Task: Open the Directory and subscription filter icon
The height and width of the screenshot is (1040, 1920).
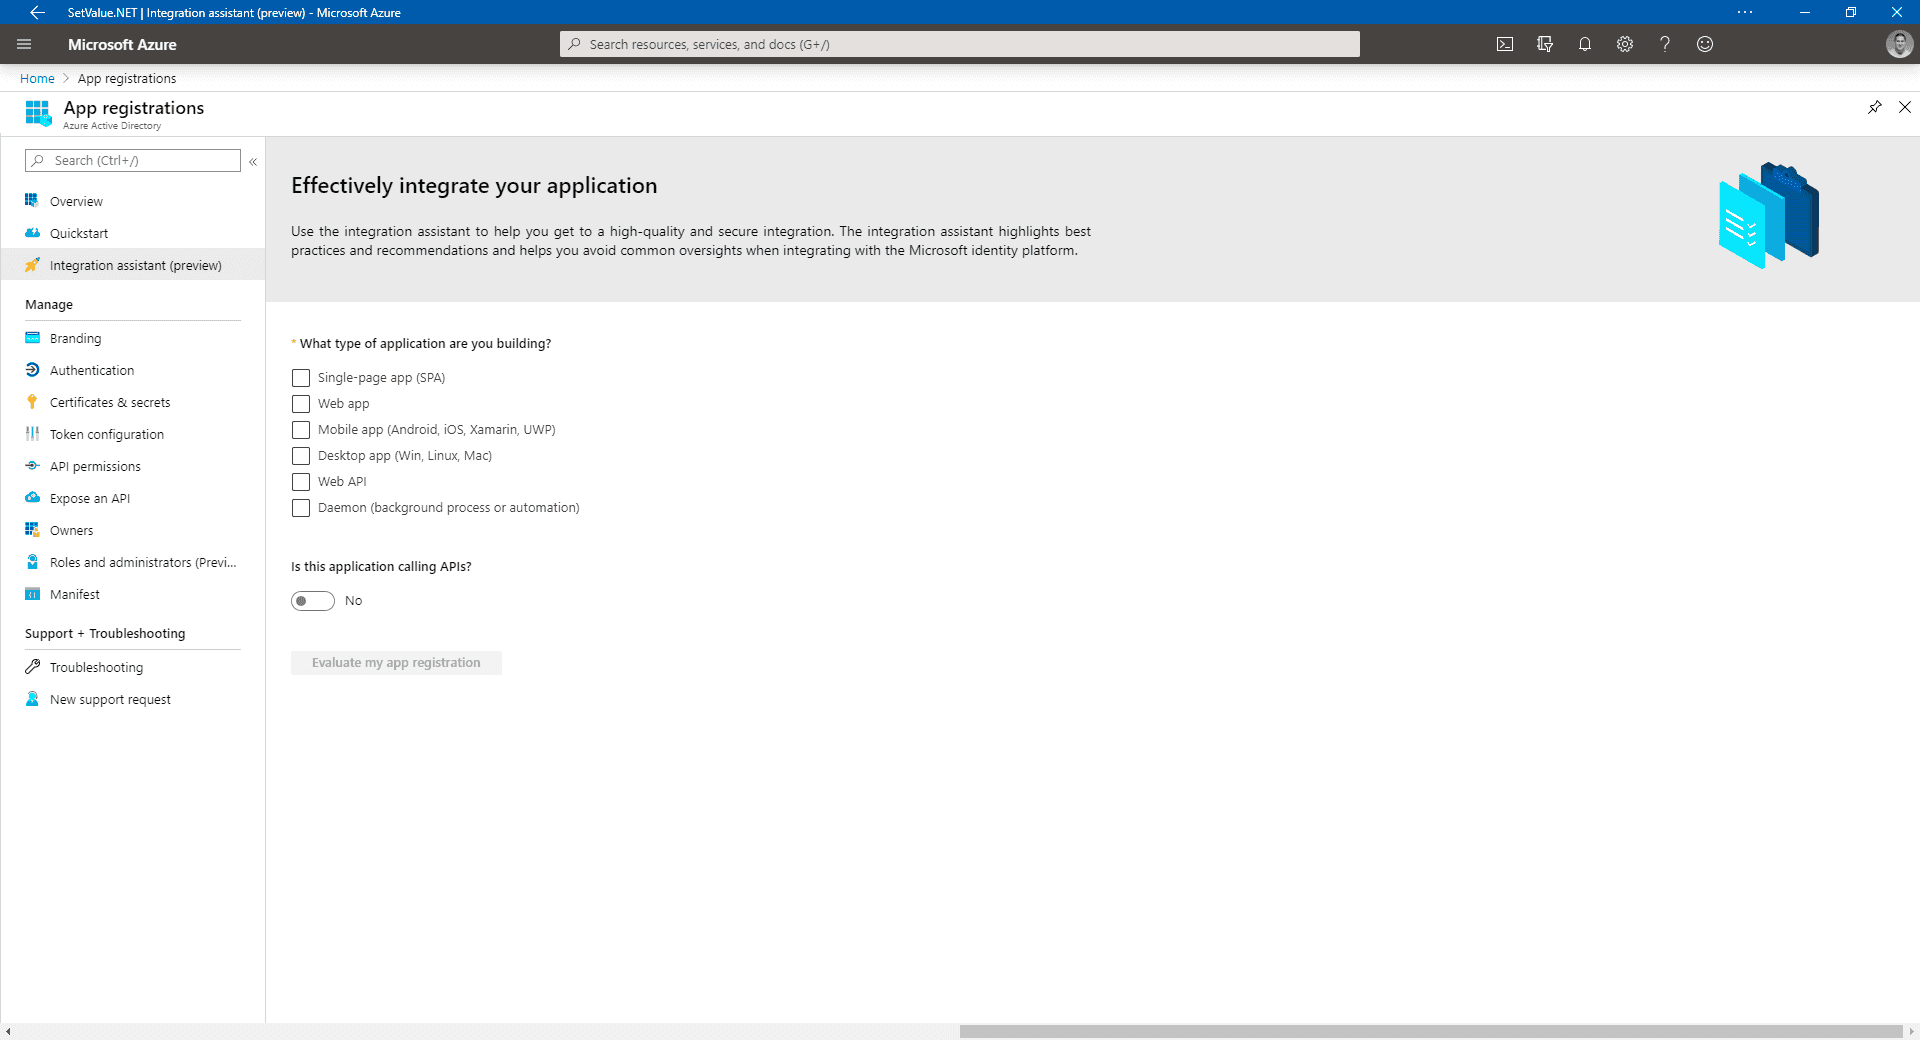Action: coord(1545,44)
